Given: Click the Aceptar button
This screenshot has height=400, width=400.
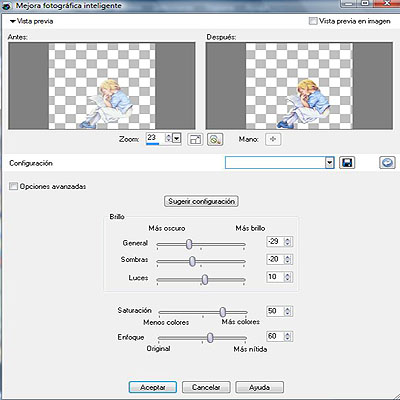Looking at the screenshot, I should pos(153,387).
